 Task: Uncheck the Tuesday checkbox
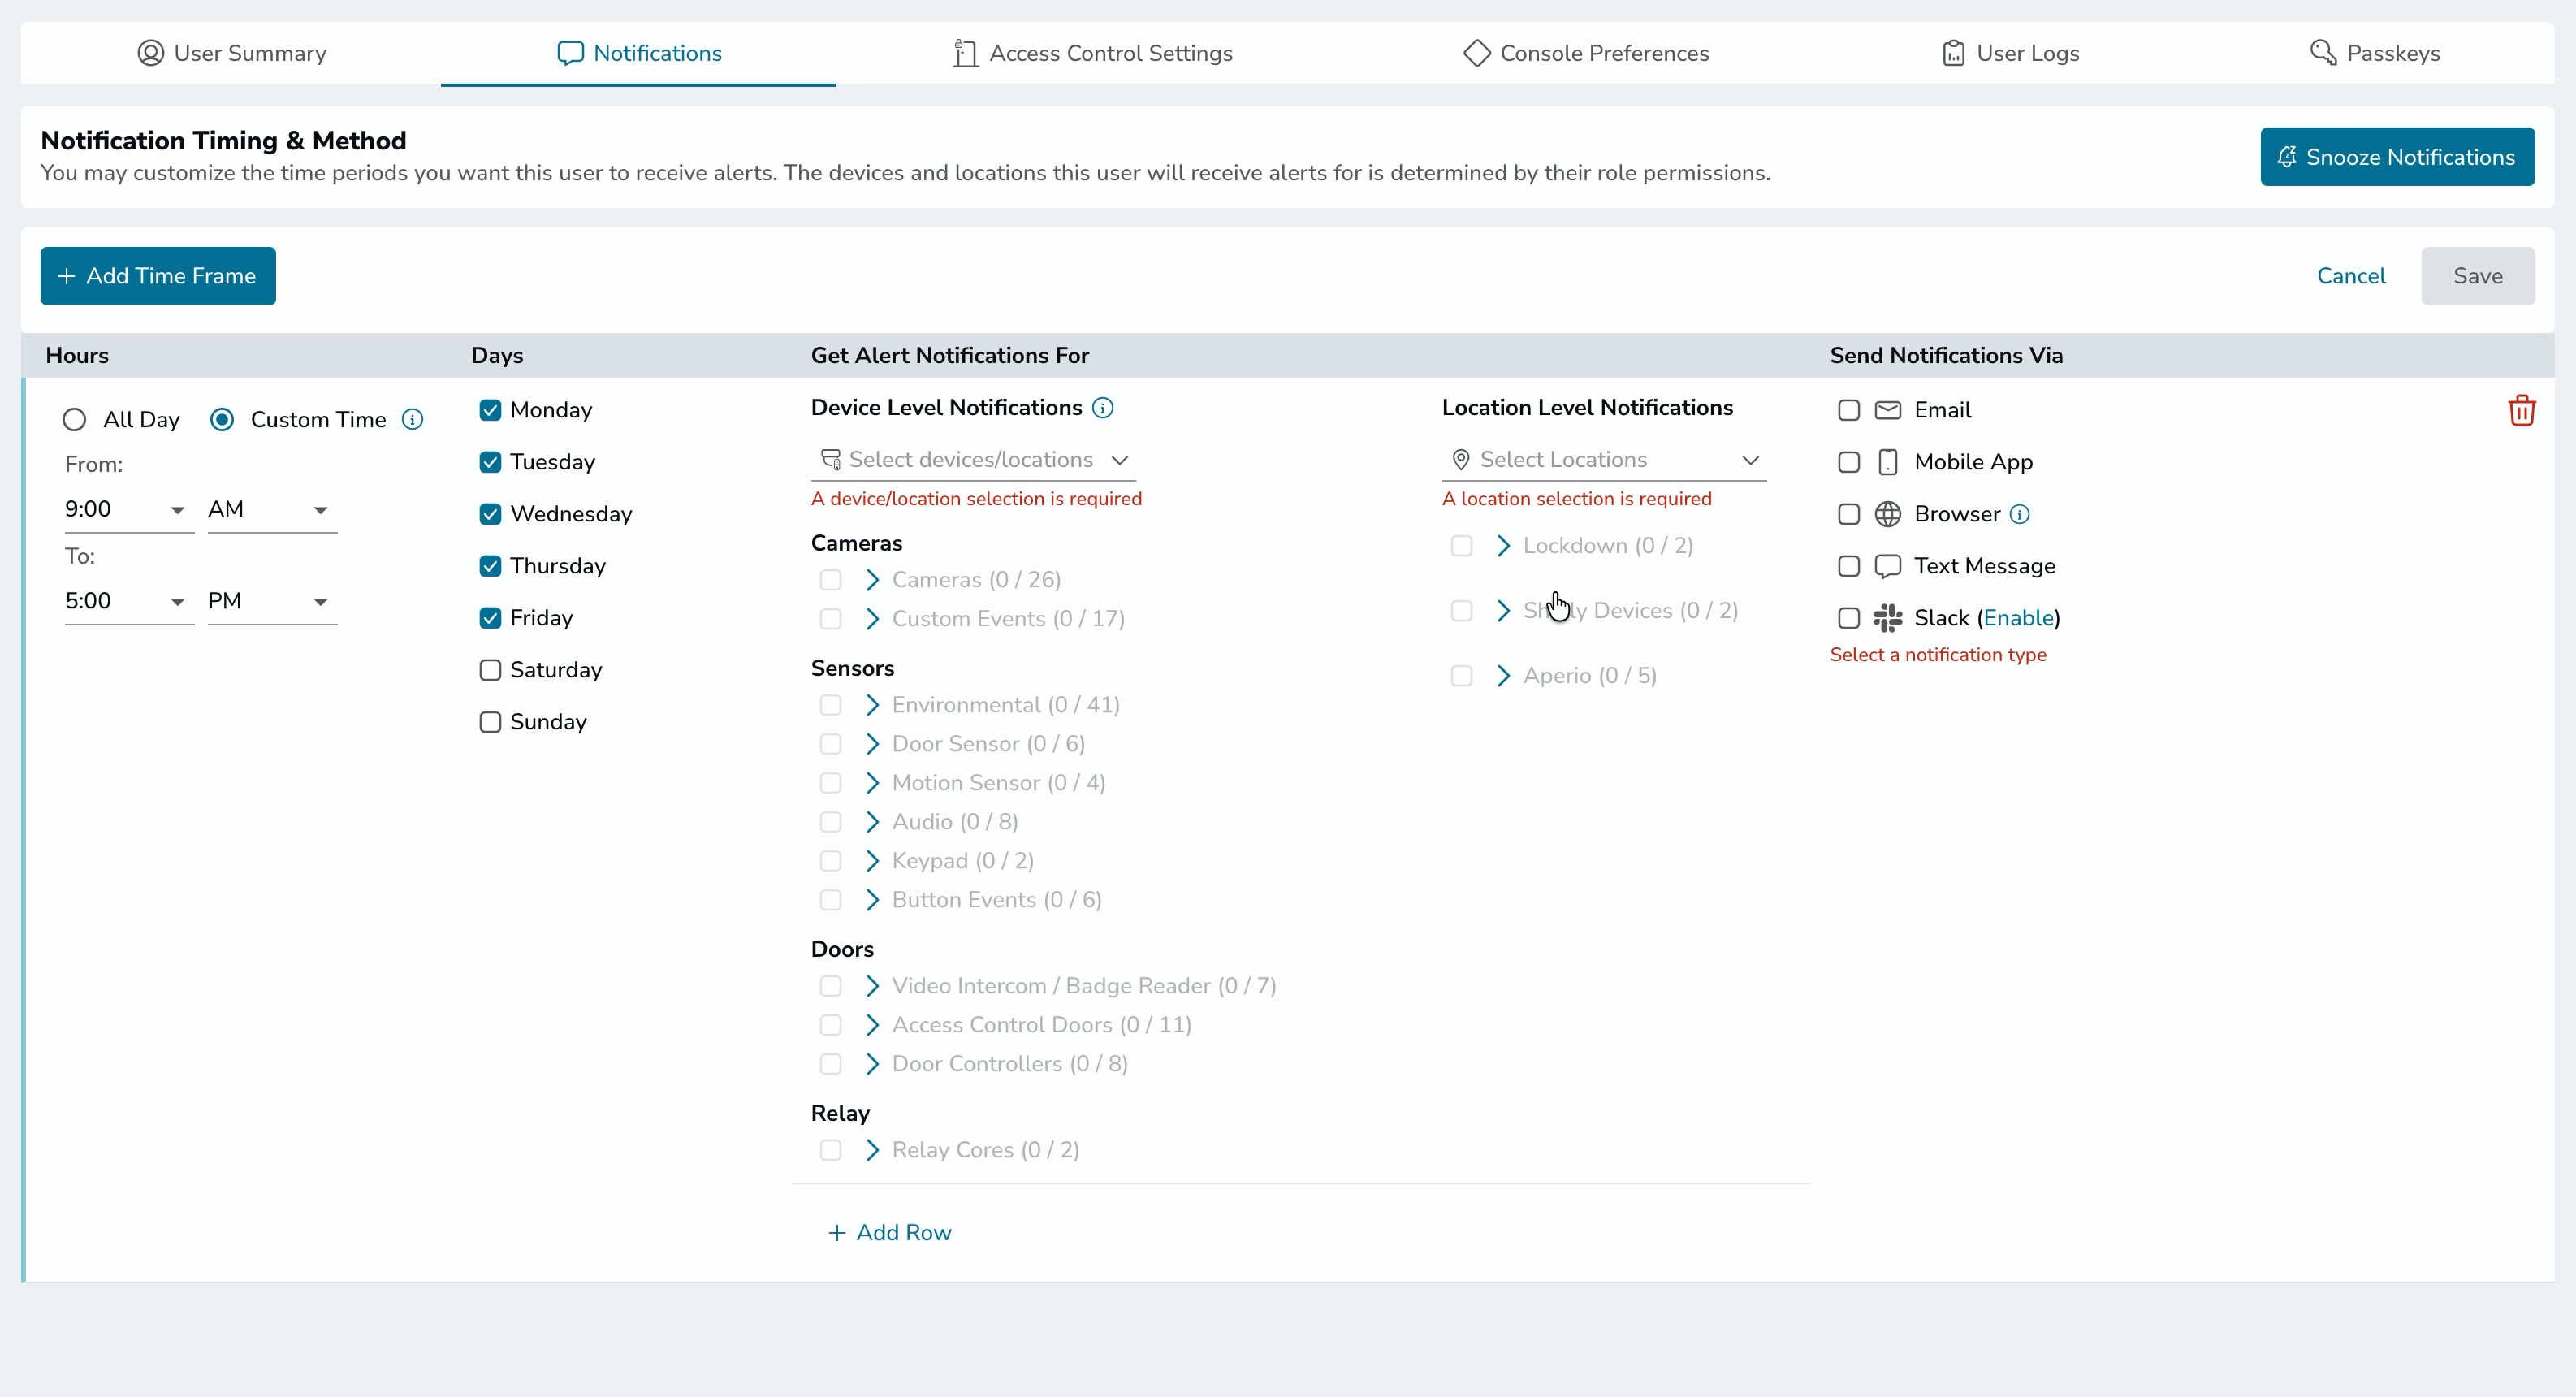point(490,462)
